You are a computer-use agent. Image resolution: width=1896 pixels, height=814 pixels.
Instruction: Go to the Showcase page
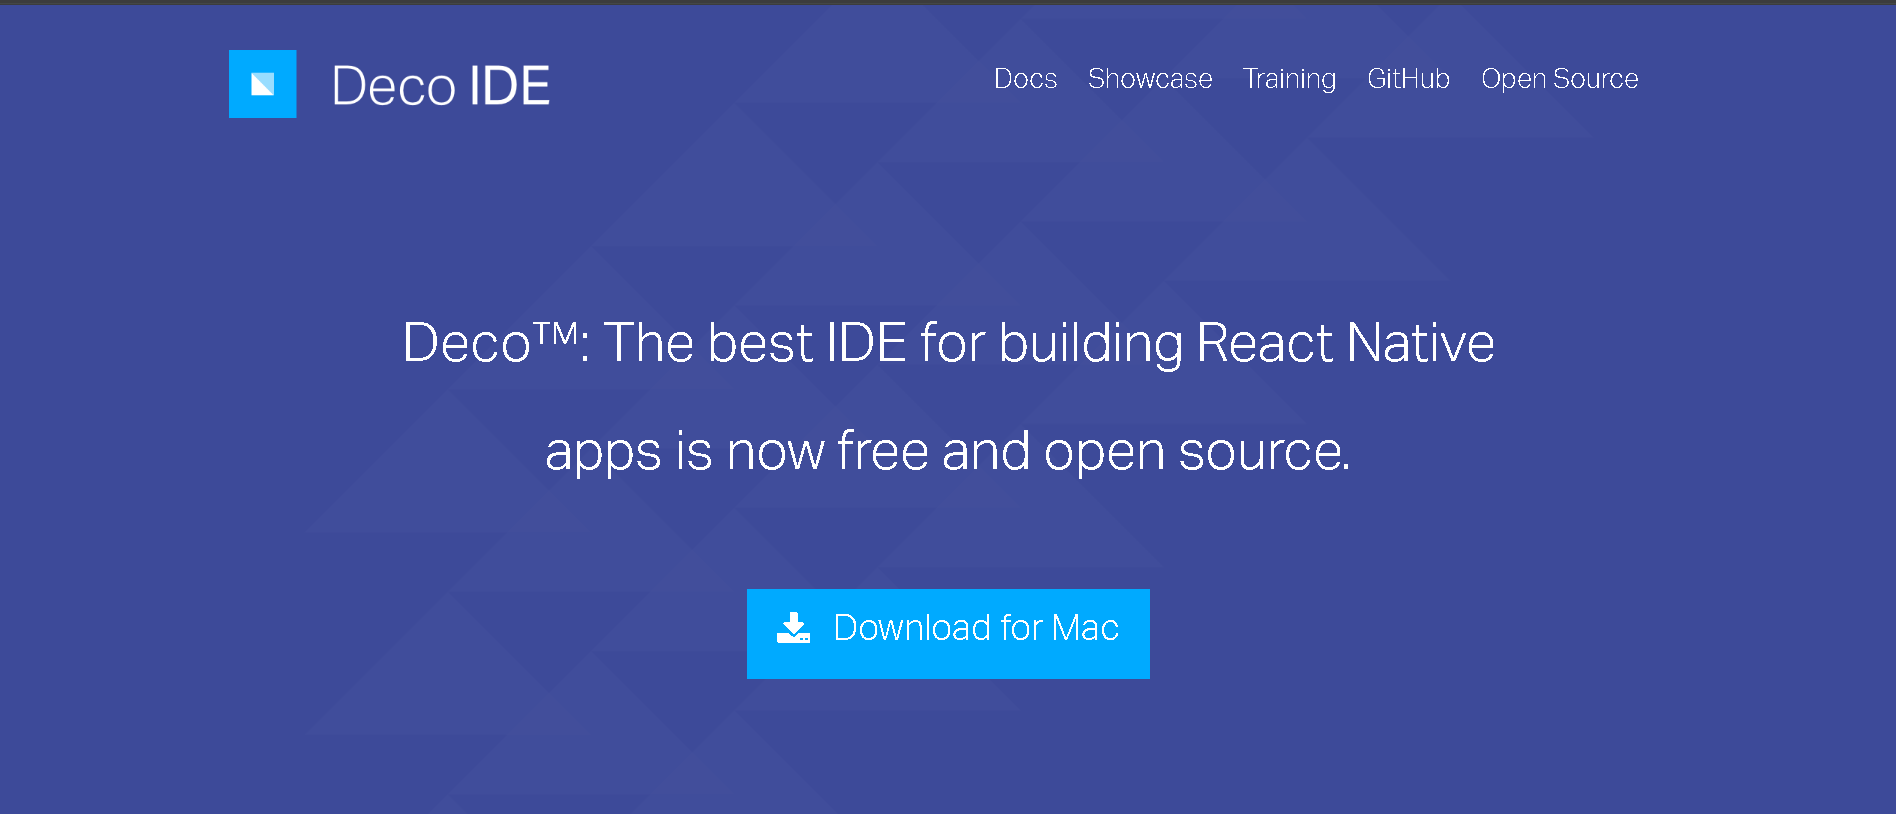tap(1150, 79)
